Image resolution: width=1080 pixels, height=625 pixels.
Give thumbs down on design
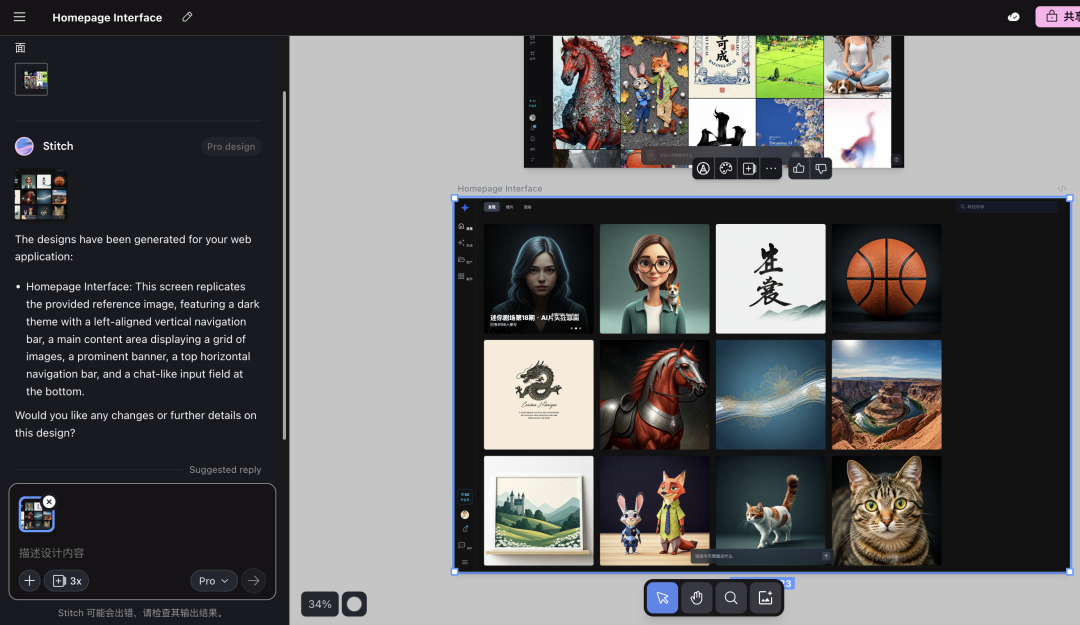pos(821,168)
